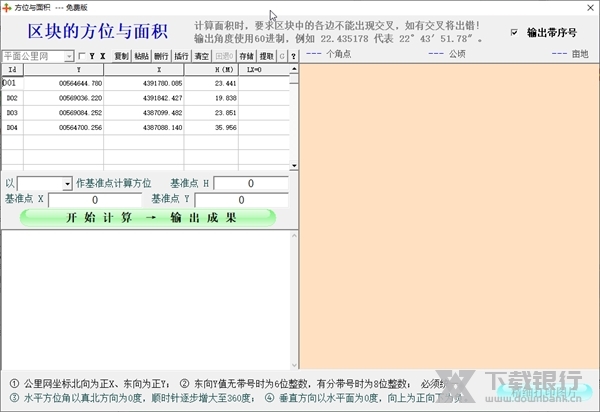Click the 清空 (clear) toolbar button
Screen dimensions: 600x412
coord(202,56)
